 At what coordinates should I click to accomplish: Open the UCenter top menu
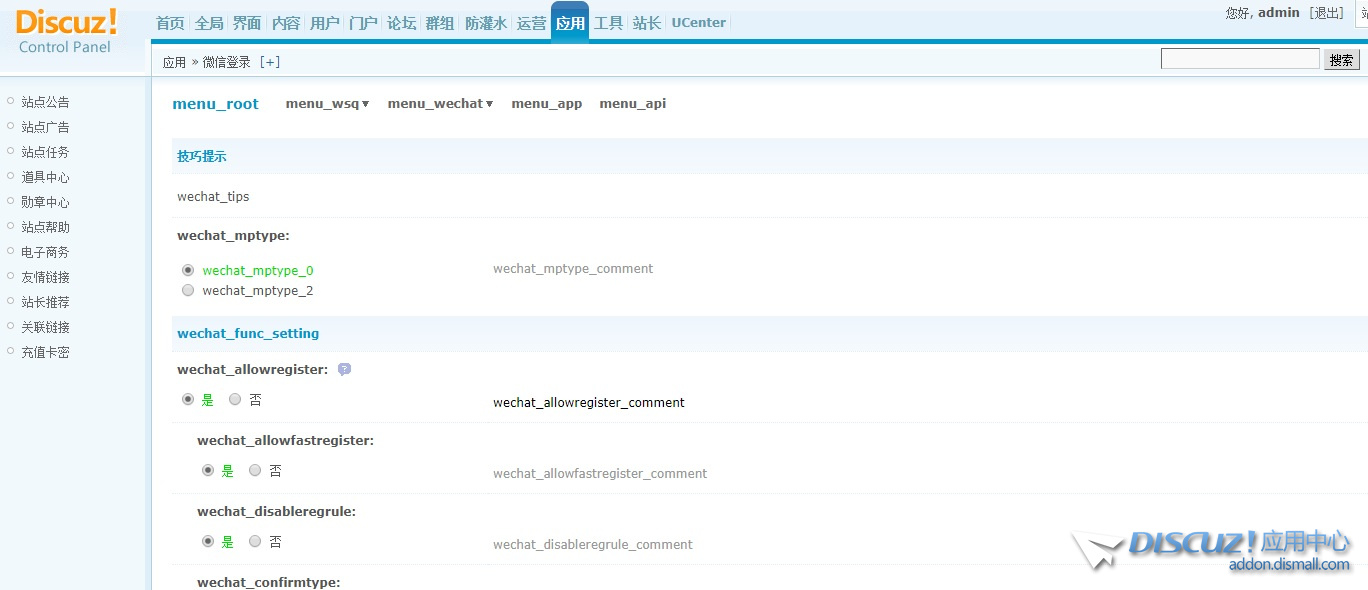(x=698, y=23)
